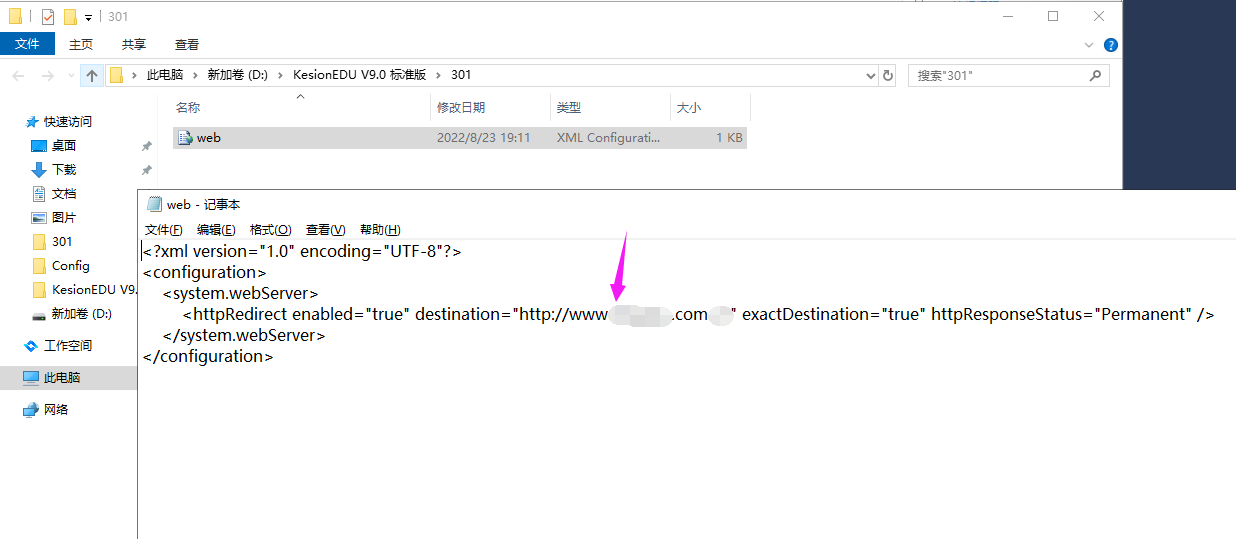Click the blue help question mark icon
1236x539 pixels.
click(x=1110, y=45)
